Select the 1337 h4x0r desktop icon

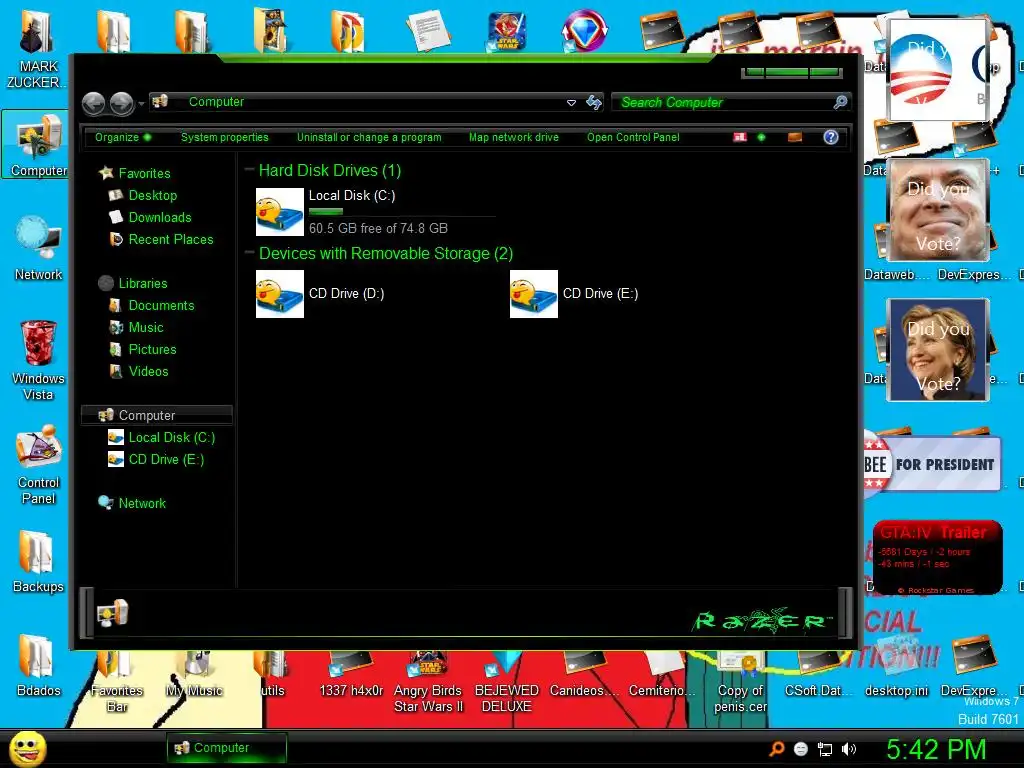[351, 675]
